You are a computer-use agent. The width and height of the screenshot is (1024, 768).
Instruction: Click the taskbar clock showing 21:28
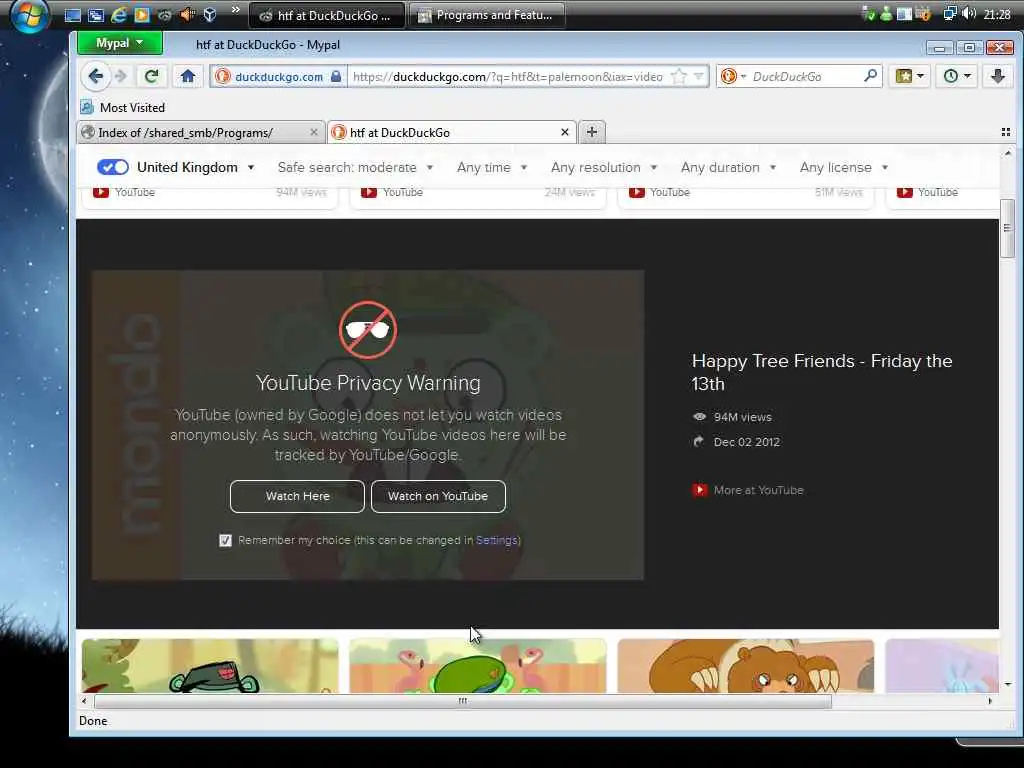coord(997,14)
